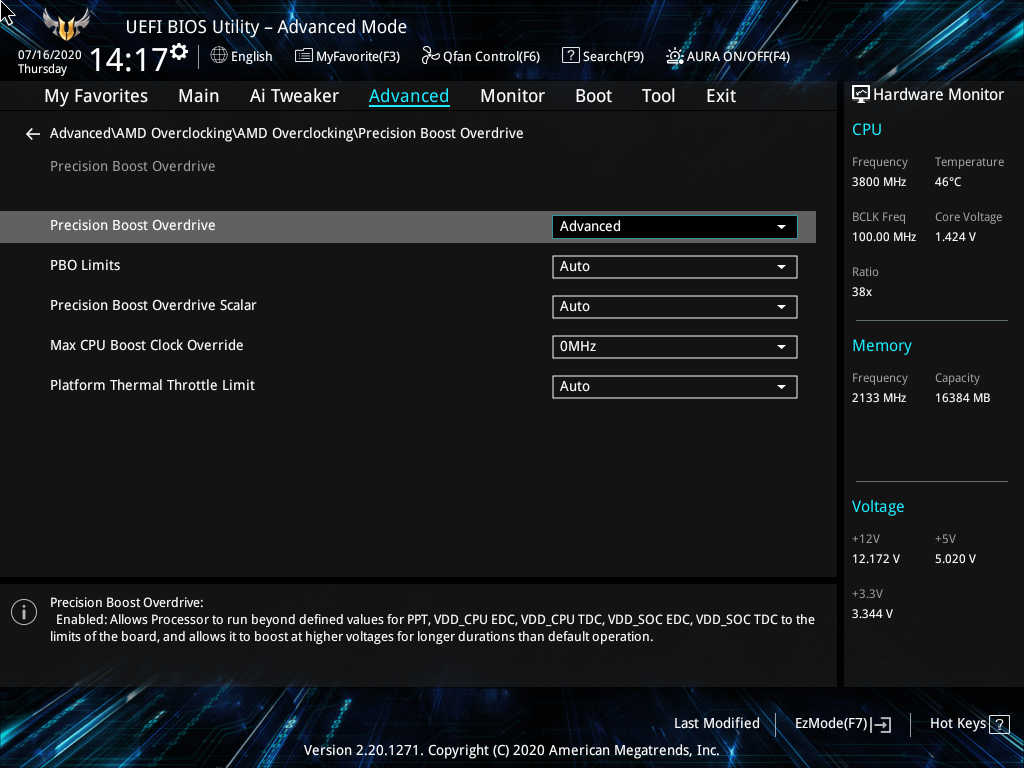1024x768 pixels.
Task: Click BCLK Freq 100.00 MHz value
Action: coord(884,237)
